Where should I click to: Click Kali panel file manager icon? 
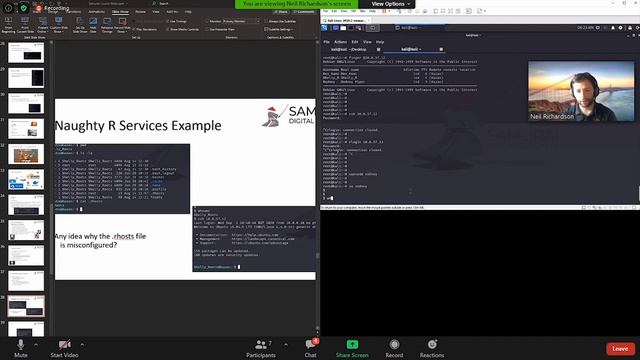(343, 28)
